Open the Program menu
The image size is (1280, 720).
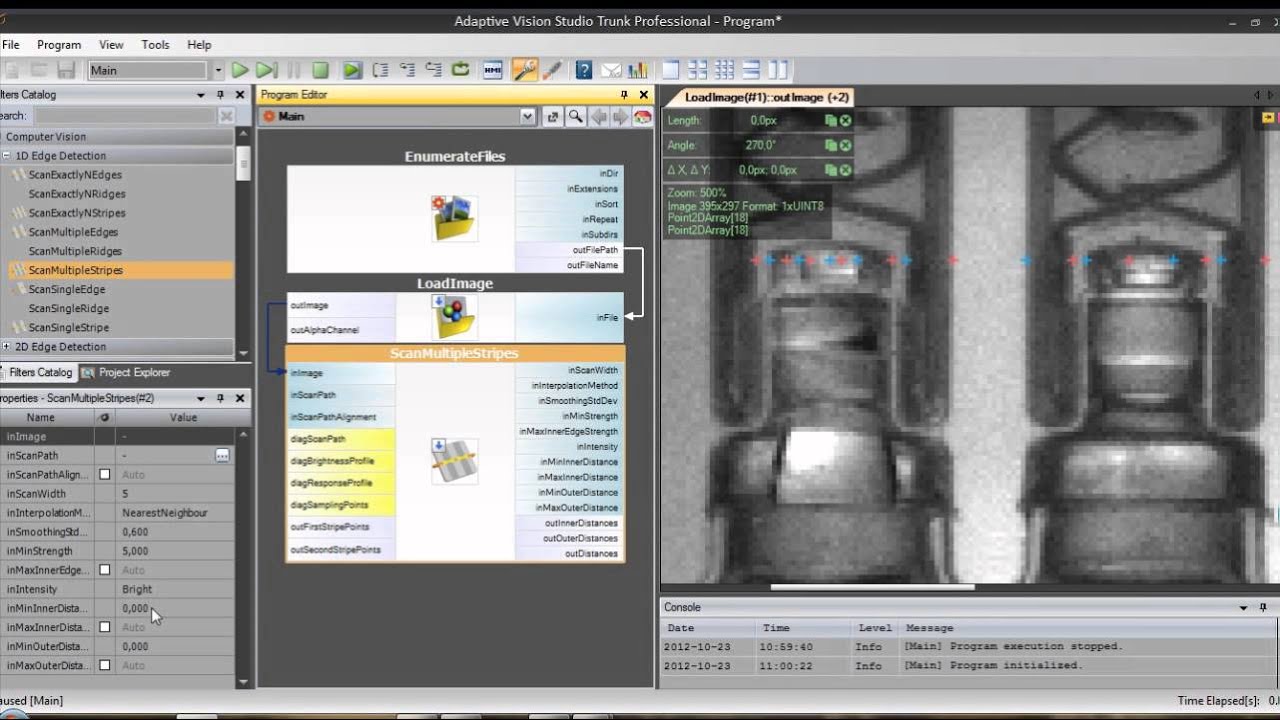tap(59, 45)
